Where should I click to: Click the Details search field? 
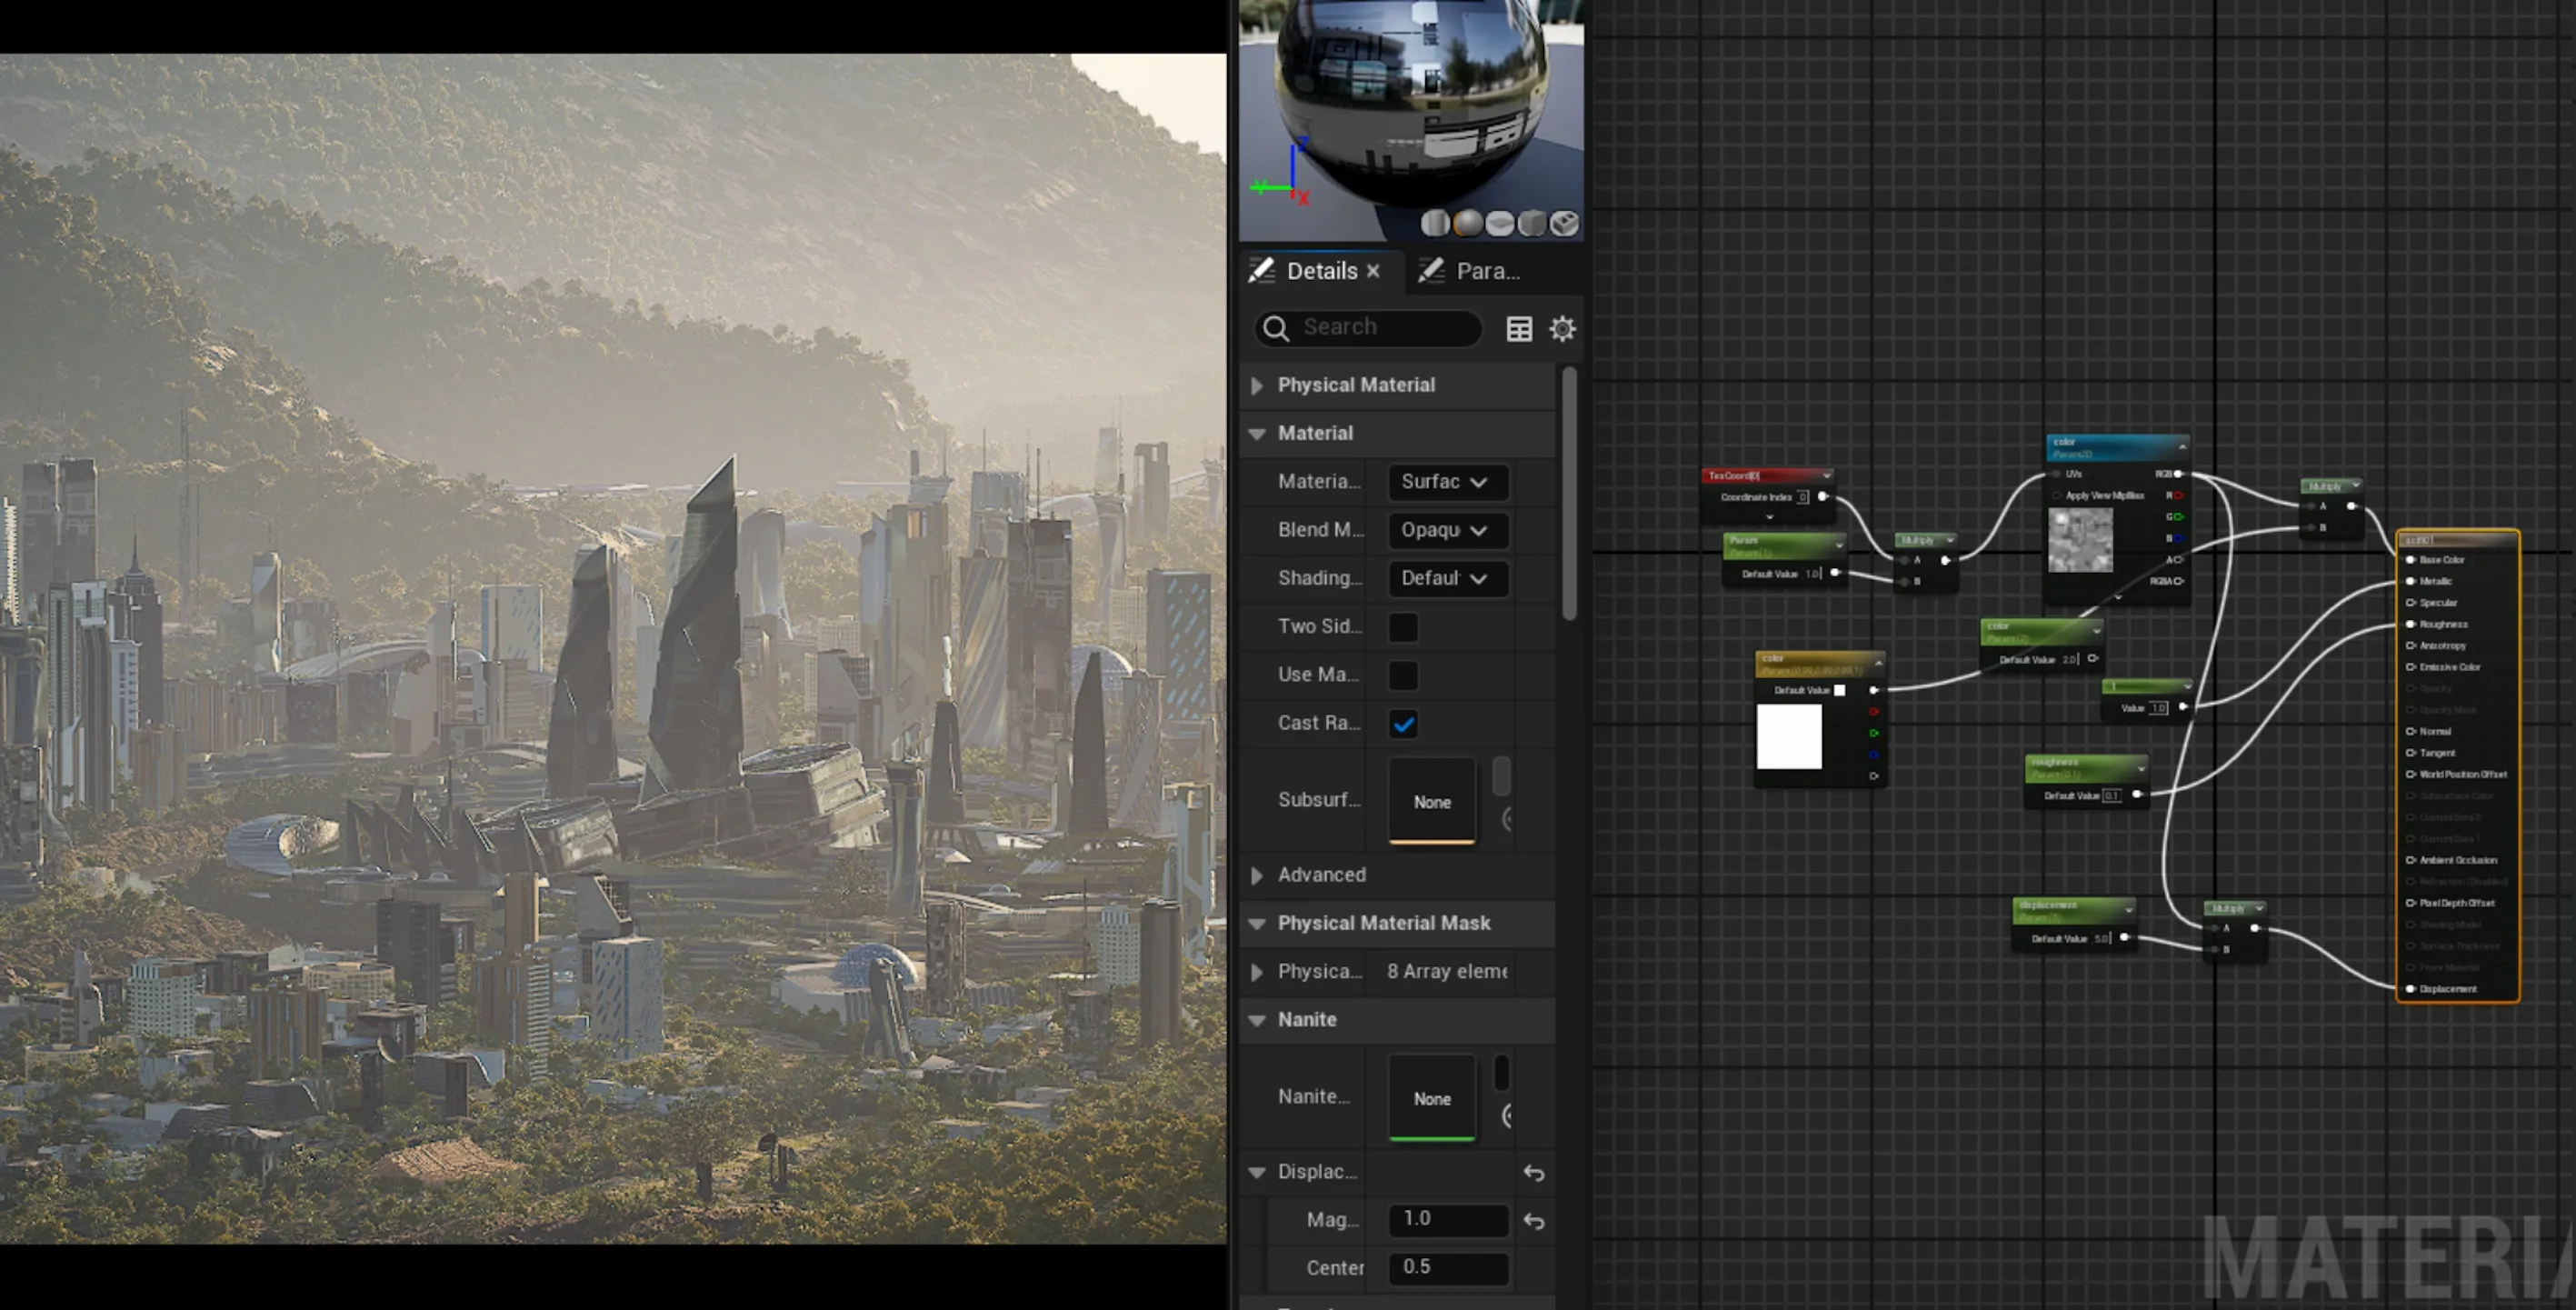click(x=1368, y=328)
